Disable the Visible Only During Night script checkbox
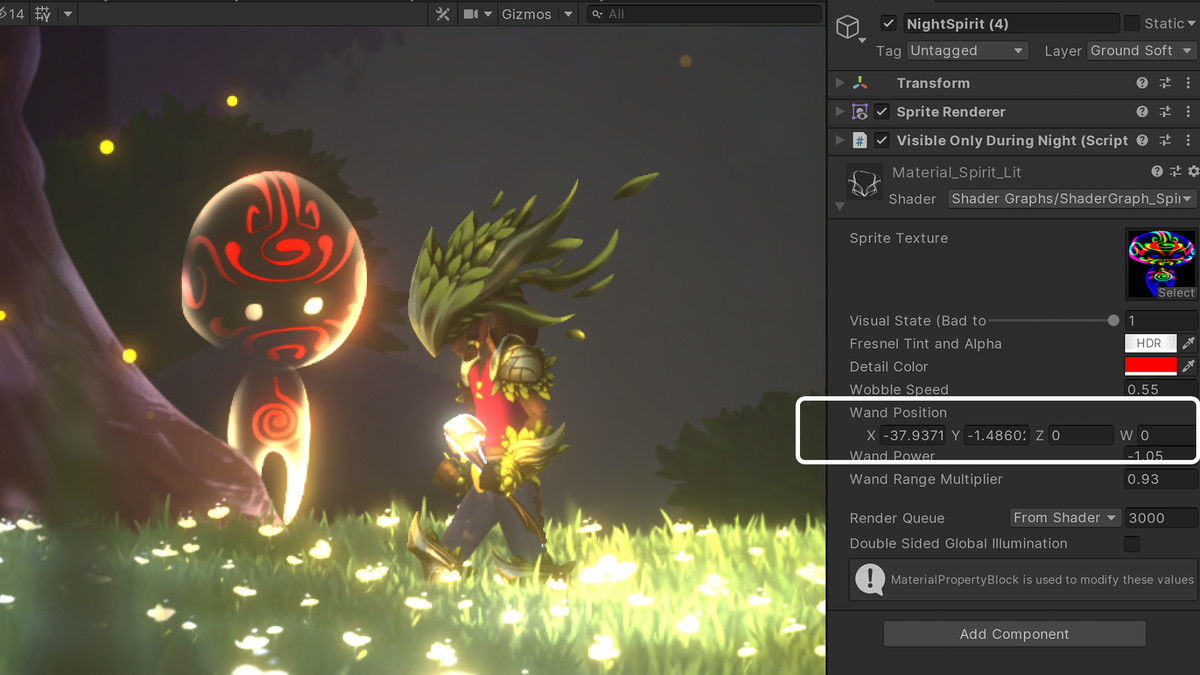Viewport: 1200px width, 675px height. tap(882, 141)
